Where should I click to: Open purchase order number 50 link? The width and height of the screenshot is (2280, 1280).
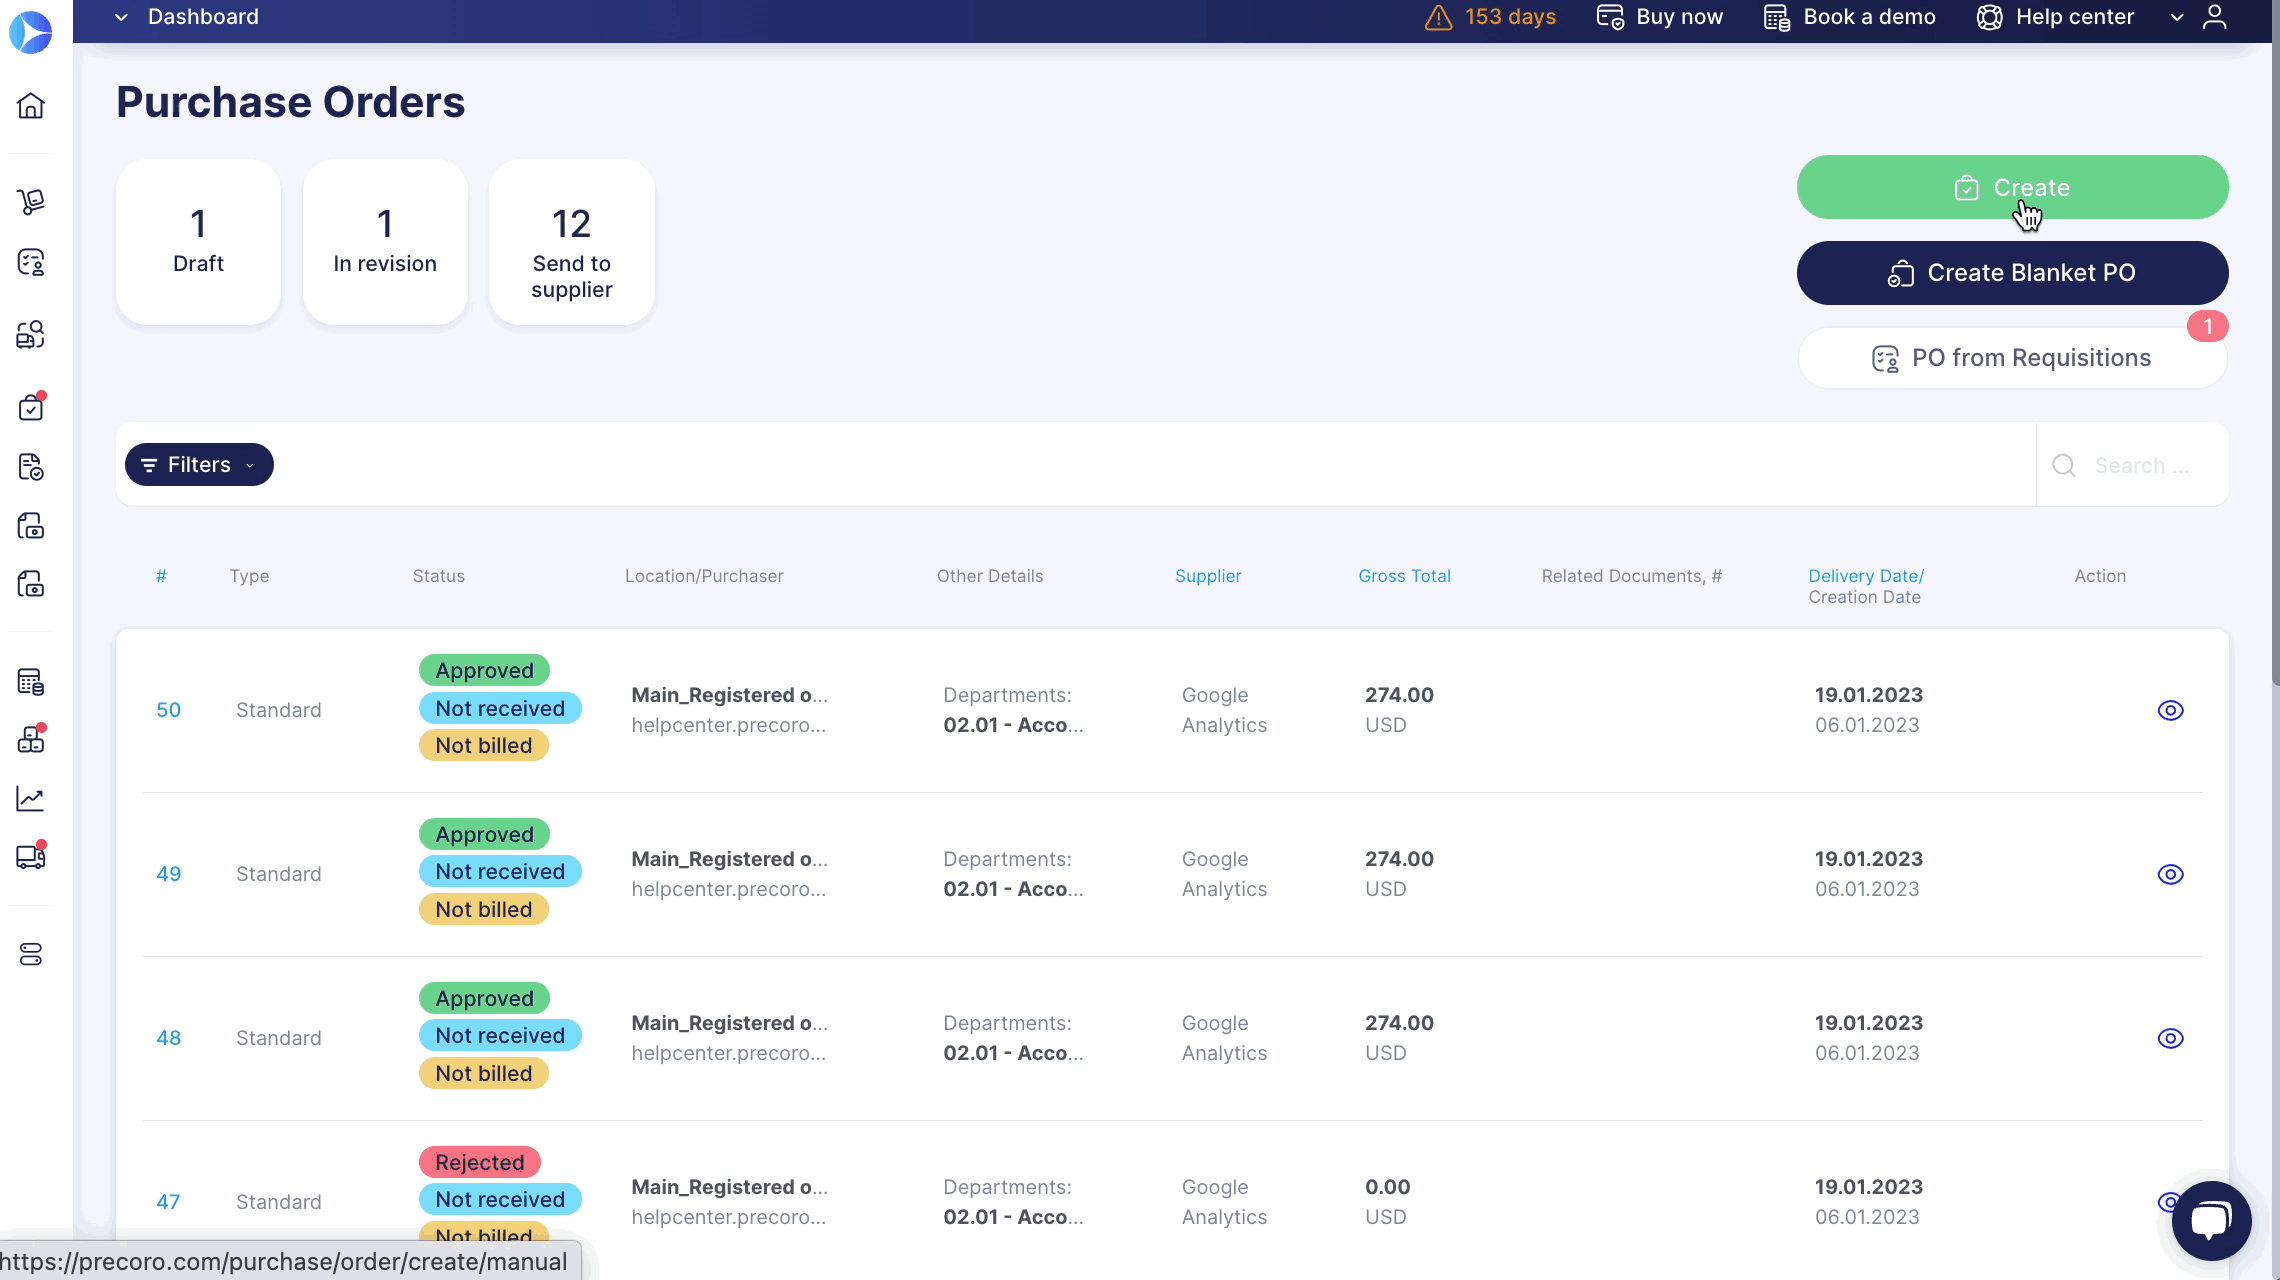click(x=168, y=710)
